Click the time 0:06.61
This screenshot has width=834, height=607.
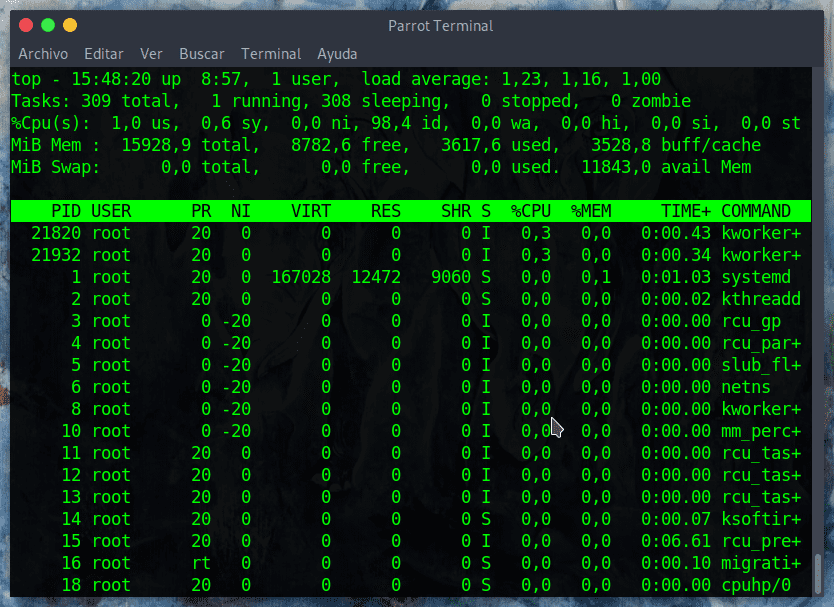click(x=675, y=541)
